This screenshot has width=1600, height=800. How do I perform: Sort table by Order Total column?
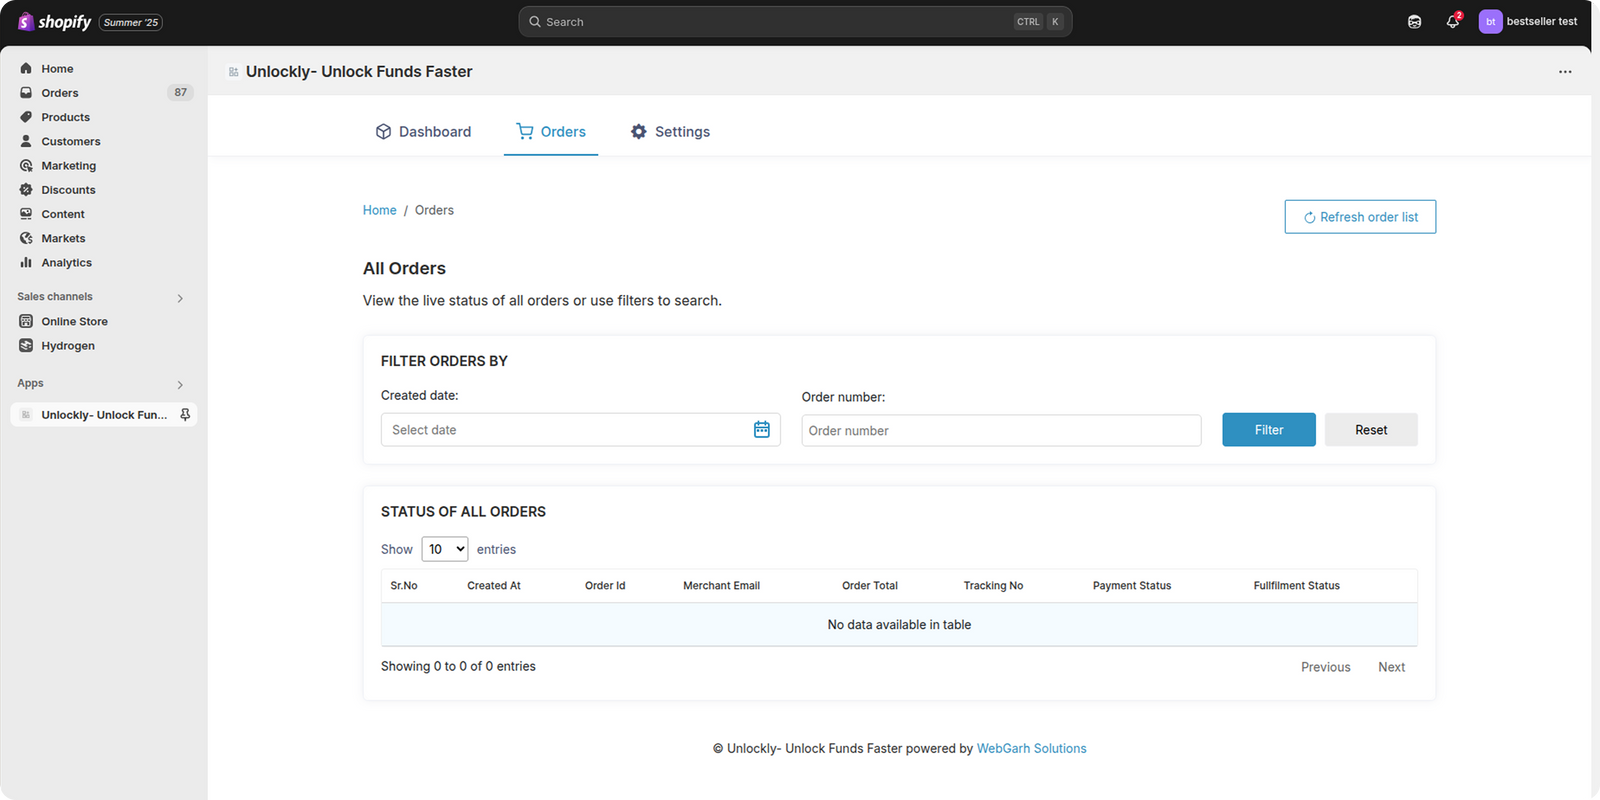coord(869,586)
